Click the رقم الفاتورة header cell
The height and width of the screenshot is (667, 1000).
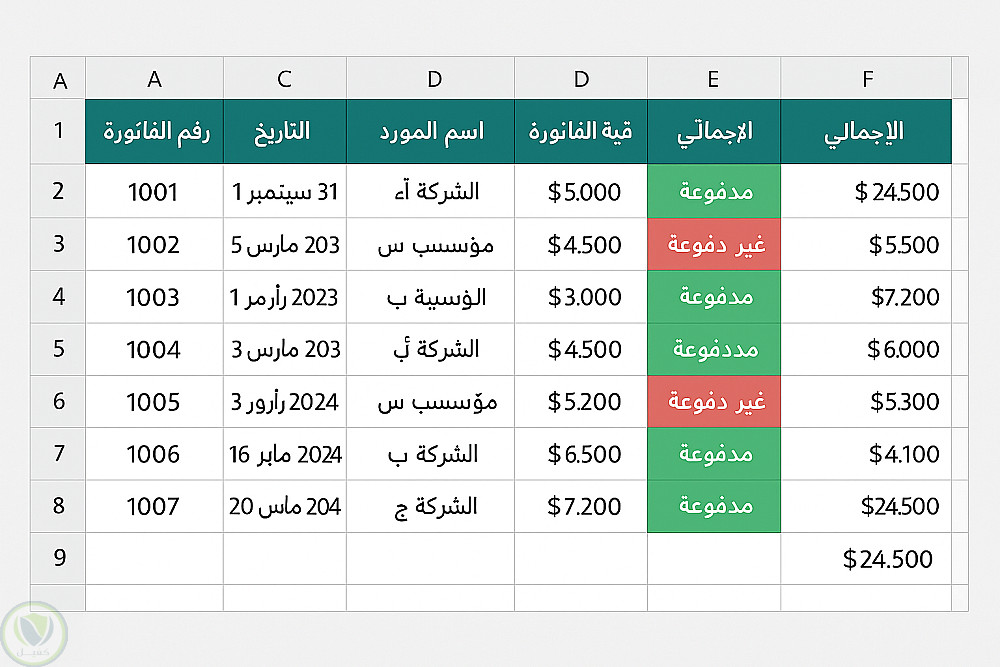155,131
